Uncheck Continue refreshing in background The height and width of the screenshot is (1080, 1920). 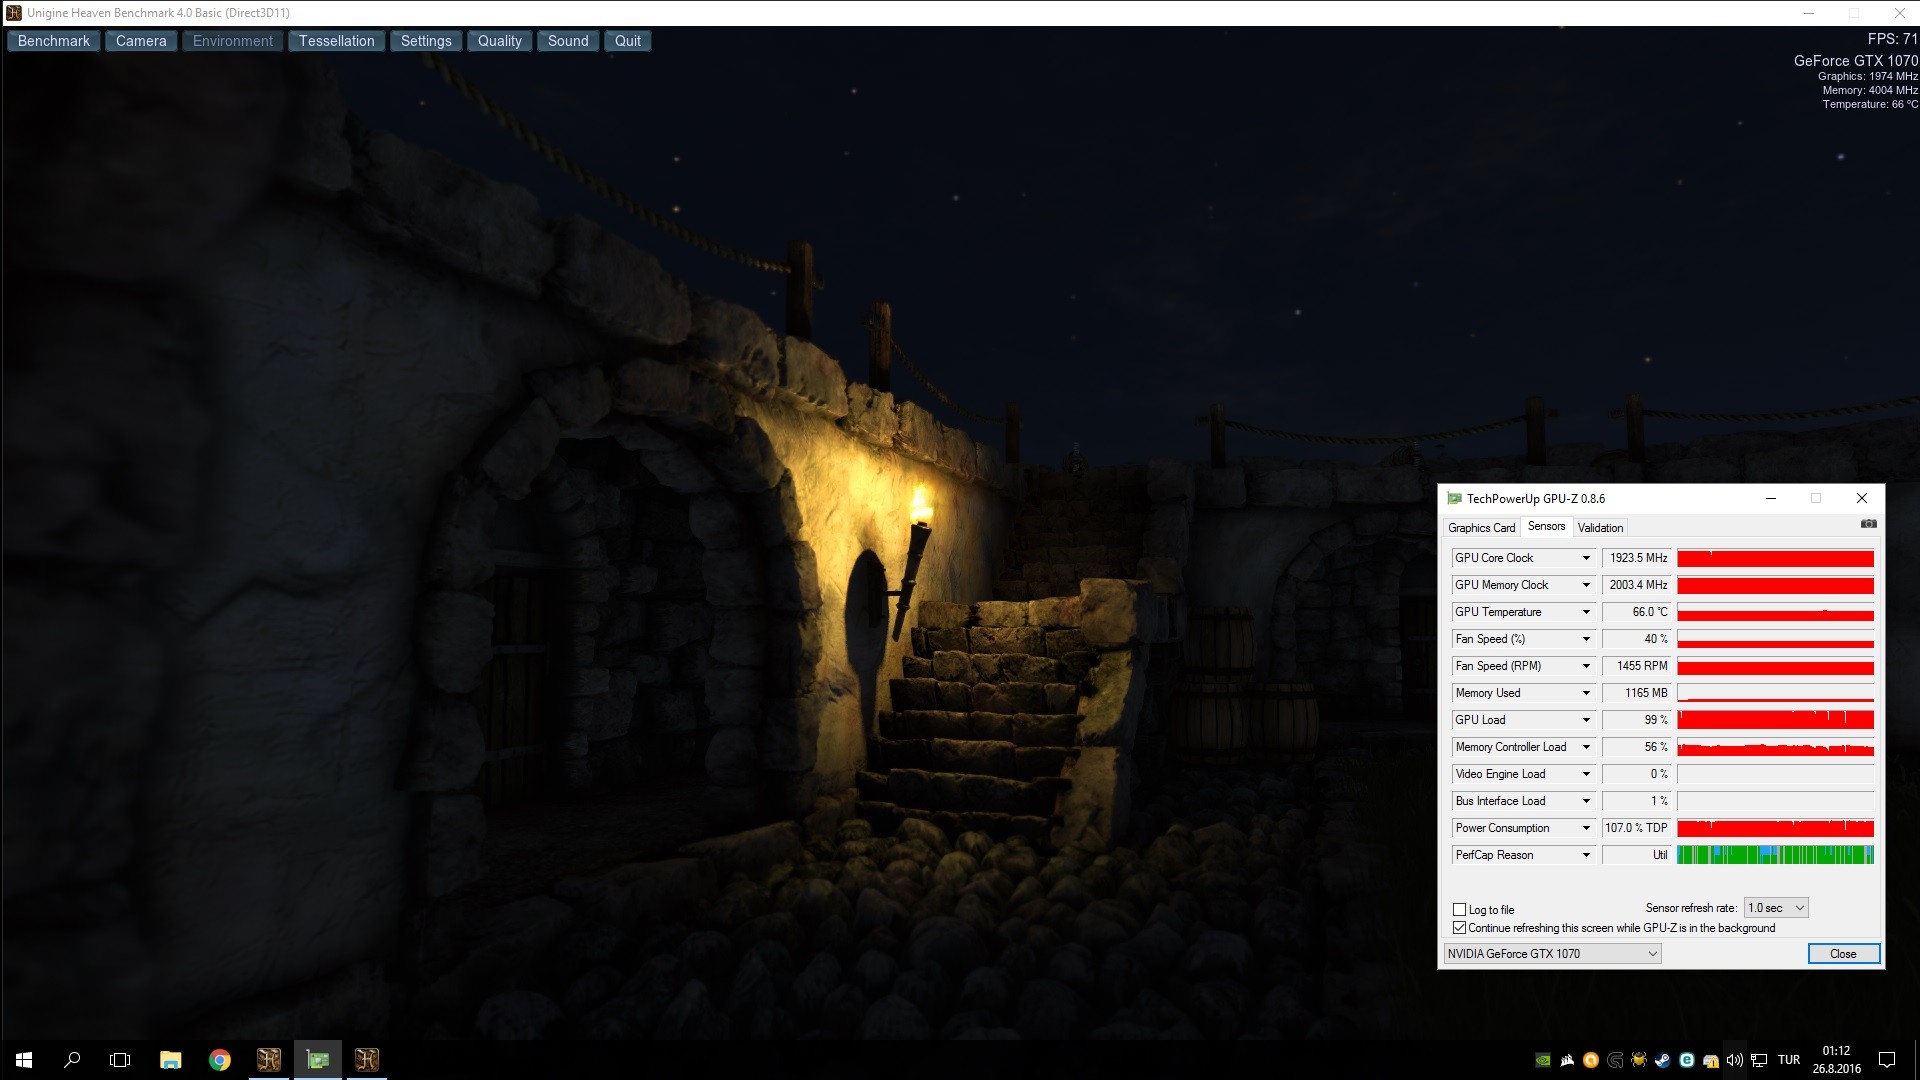click(1459, 928)
